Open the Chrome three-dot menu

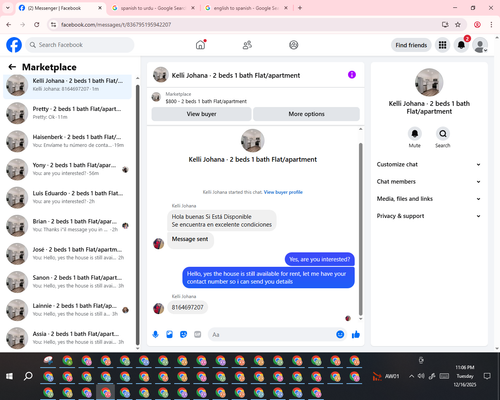[x=491, y=25]
